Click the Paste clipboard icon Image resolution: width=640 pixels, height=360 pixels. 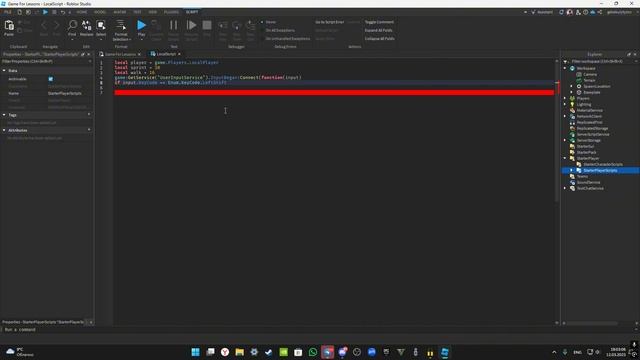tap(9, 25)
